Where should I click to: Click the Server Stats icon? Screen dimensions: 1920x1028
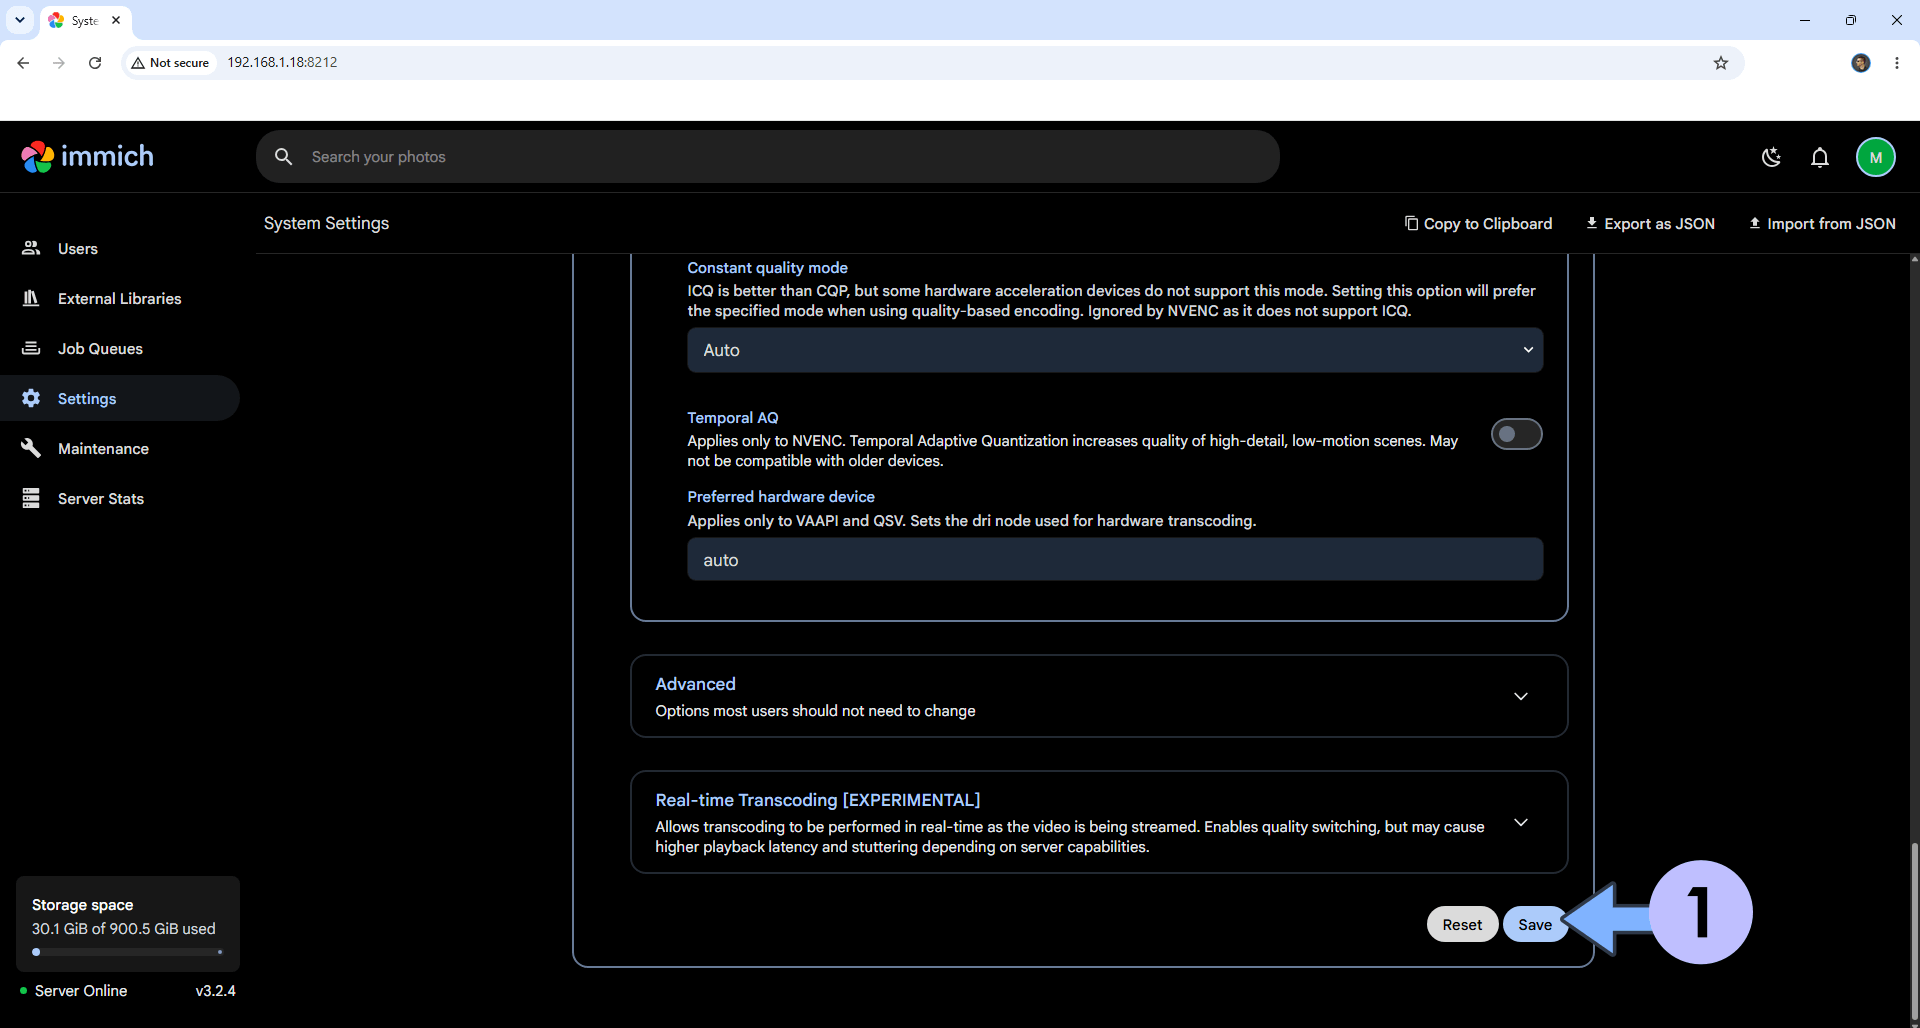(x=31, y=498)
